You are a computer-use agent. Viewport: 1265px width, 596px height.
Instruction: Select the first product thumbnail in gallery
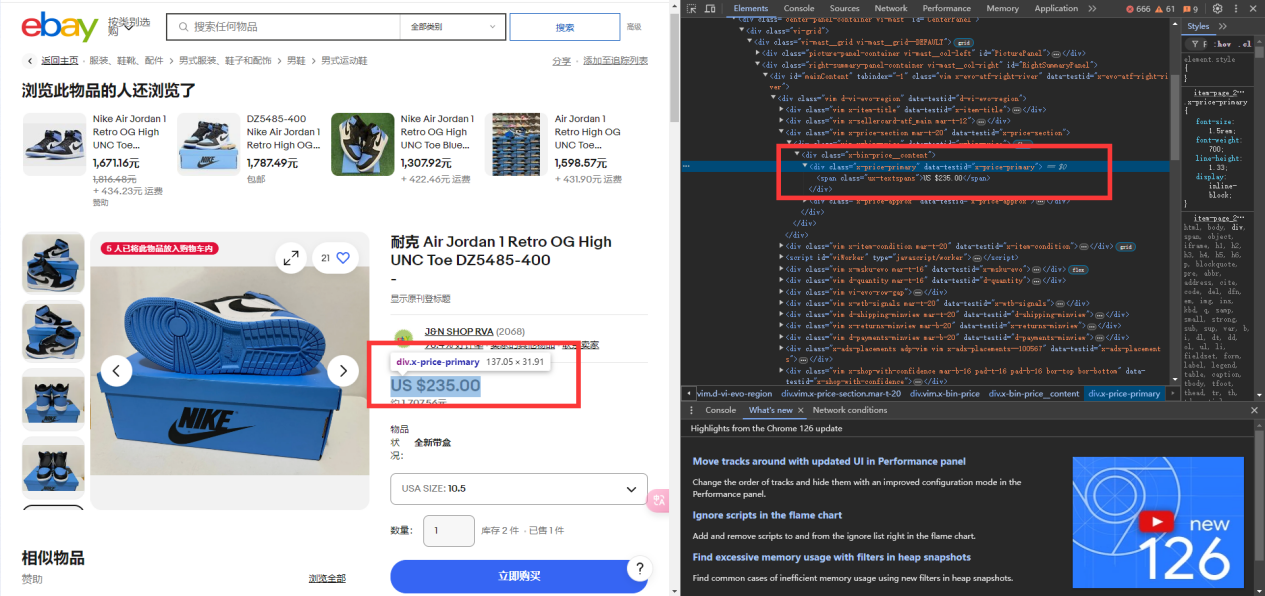coord(53,263)
